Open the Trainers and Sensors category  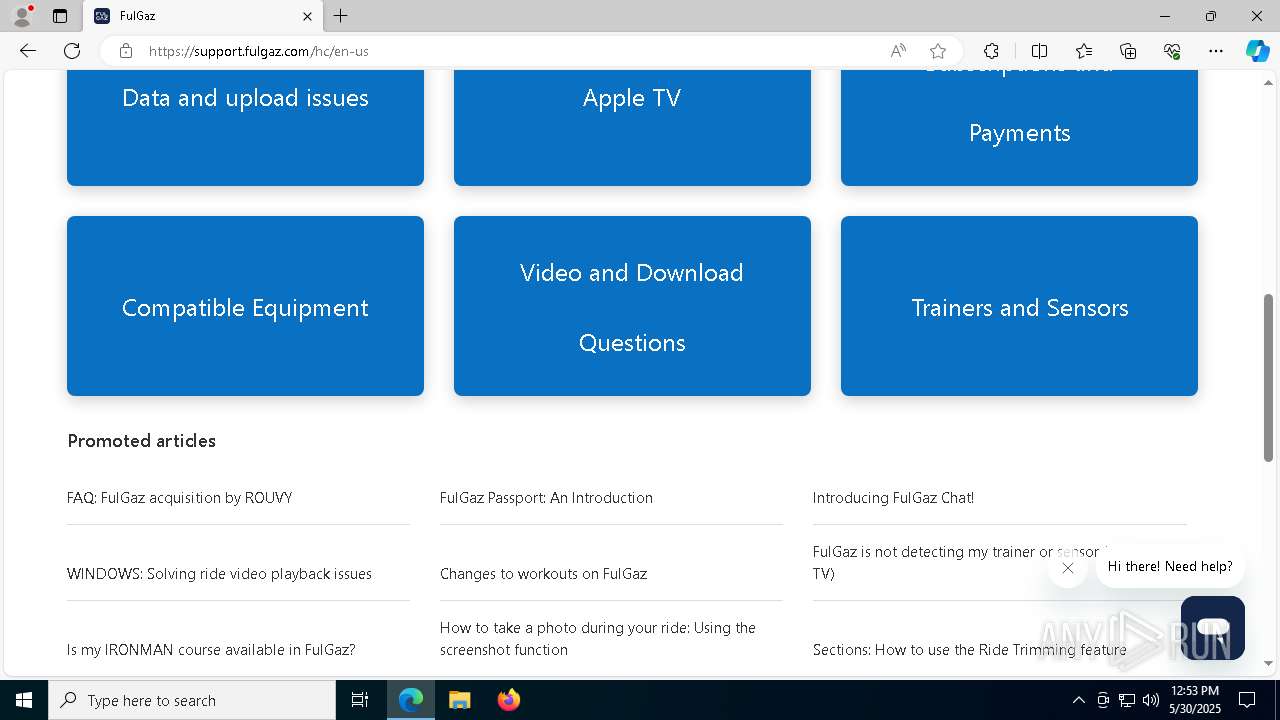click(x=1019, y=306)
